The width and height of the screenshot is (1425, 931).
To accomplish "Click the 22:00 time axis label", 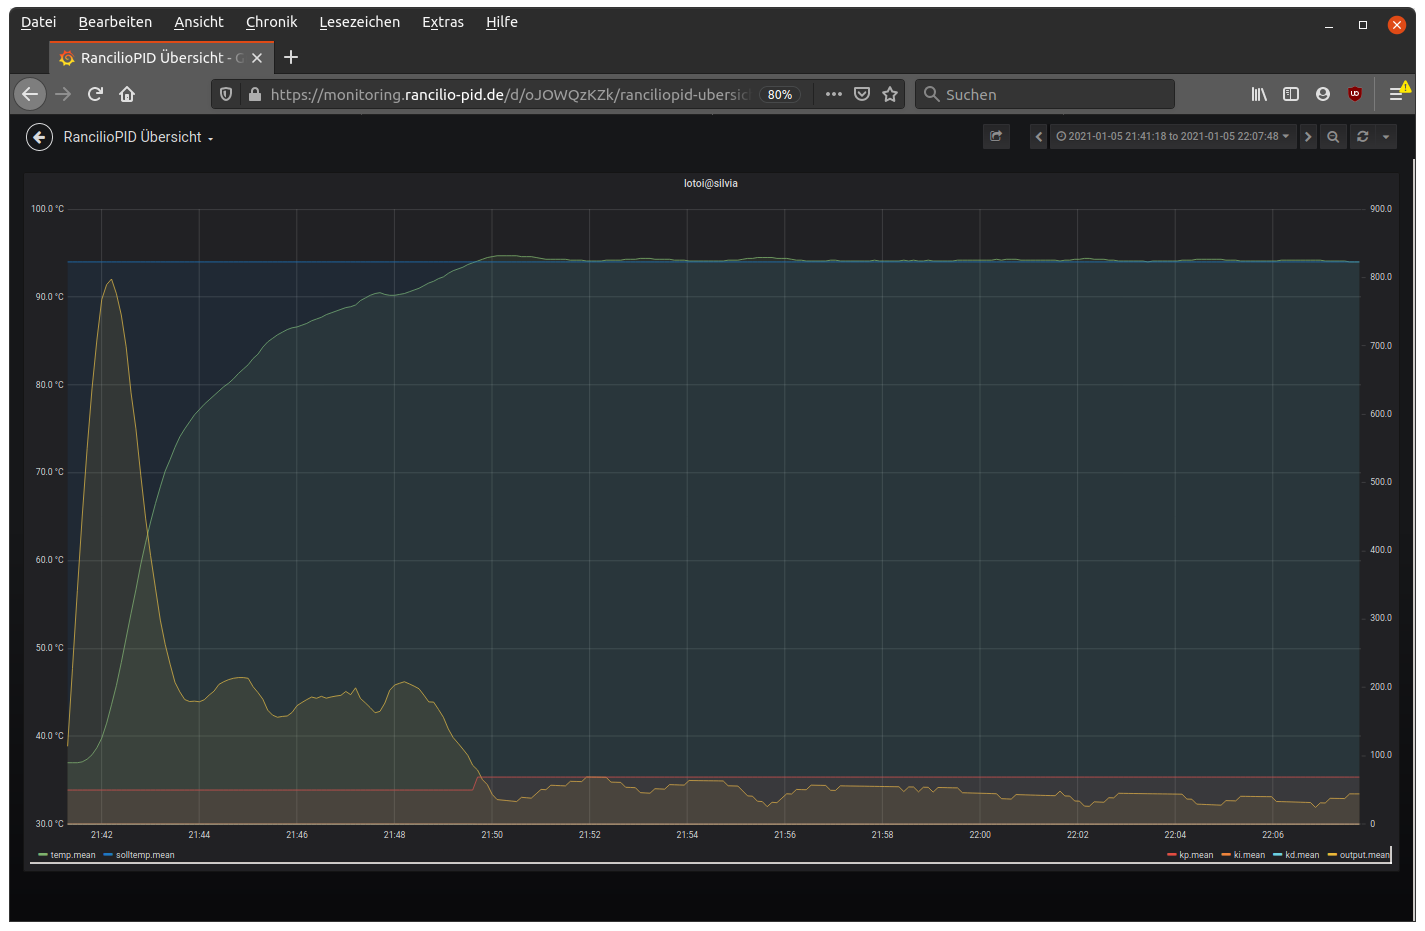I will pyautogui.click(x=980, y=835).
